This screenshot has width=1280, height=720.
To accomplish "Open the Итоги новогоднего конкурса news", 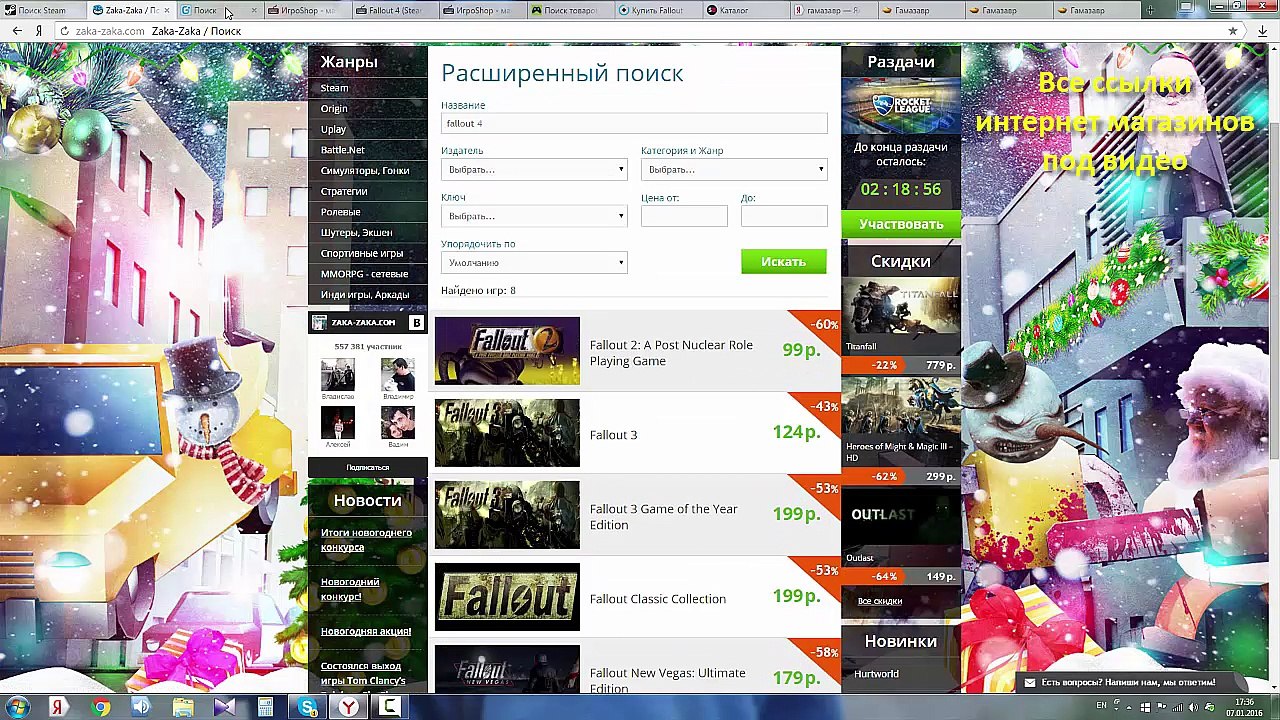I will [x=366, y=540].
